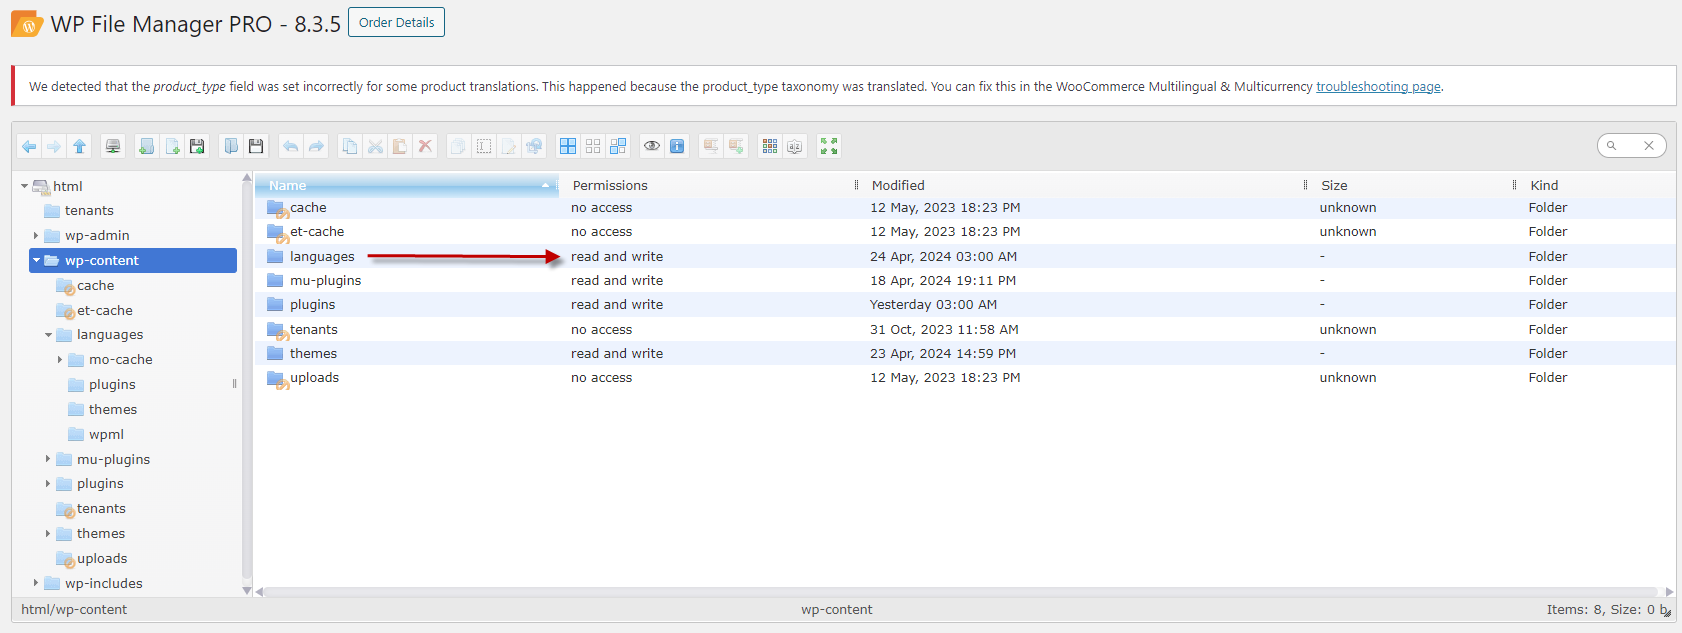Expand the wp-admin tree node
Viewport: 1682px width, 633px height.
[36, 236]
